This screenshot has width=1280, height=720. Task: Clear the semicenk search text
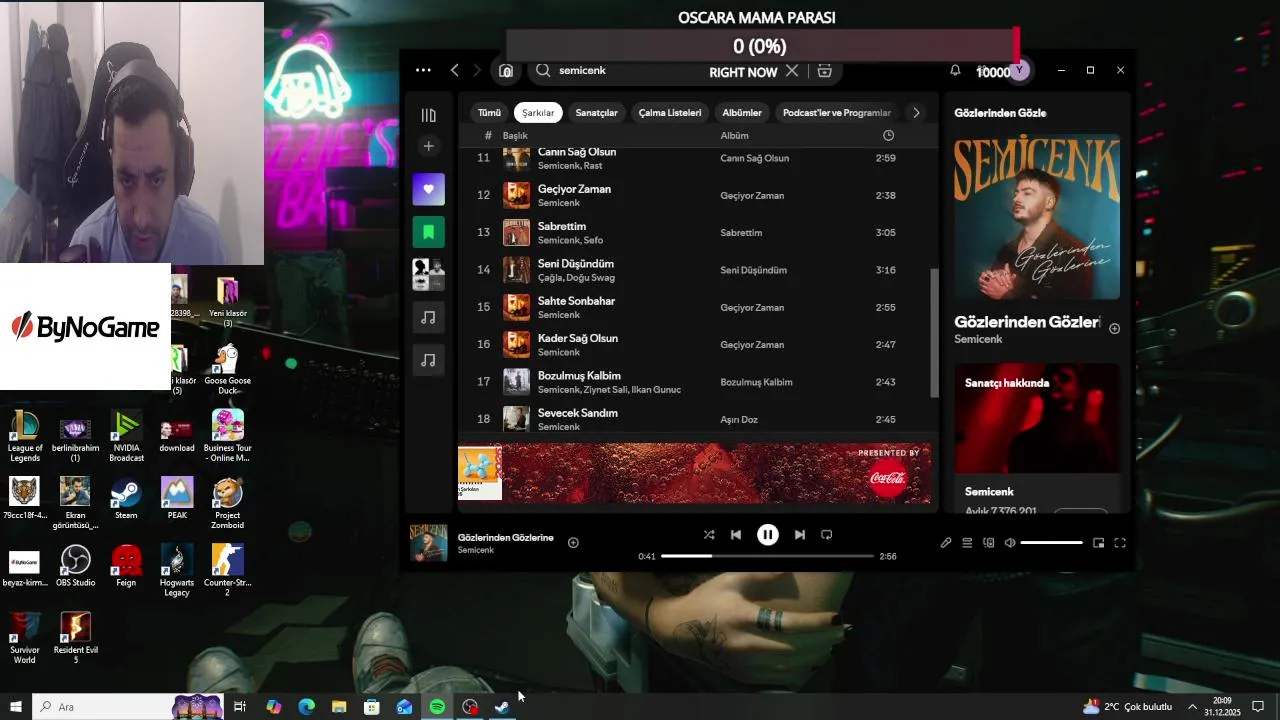click(792, 71)
